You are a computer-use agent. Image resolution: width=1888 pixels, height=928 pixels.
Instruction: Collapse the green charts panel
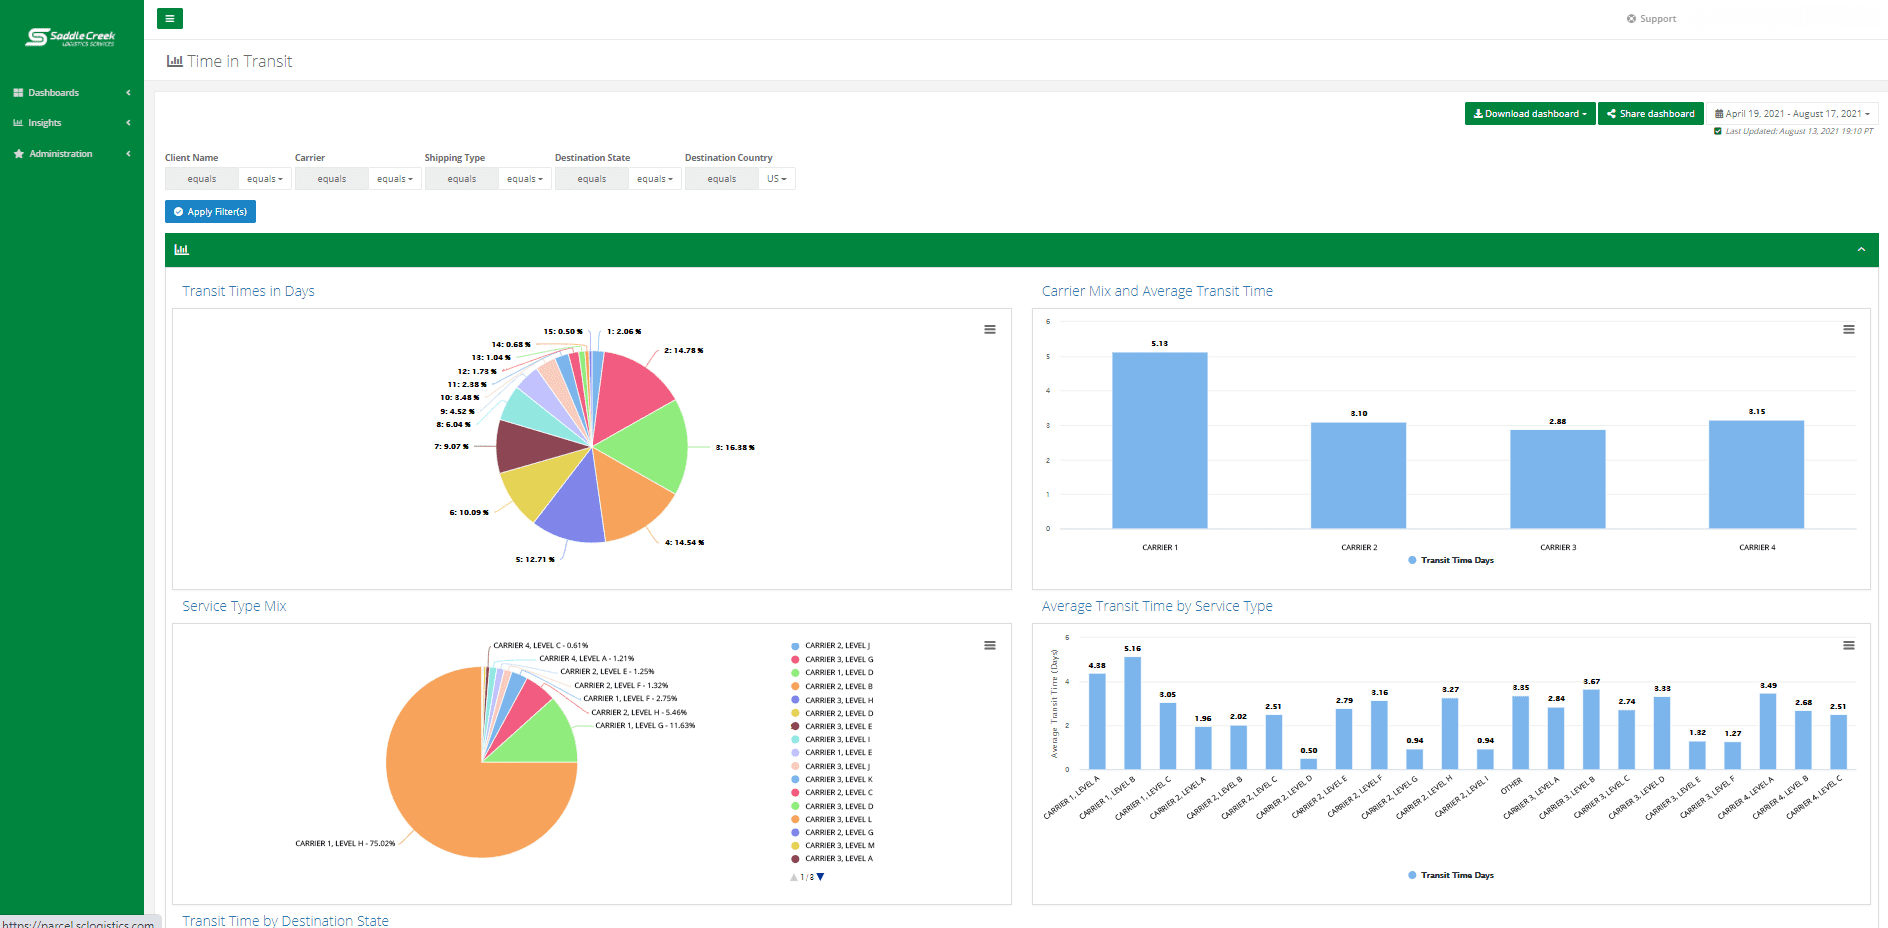[1862, 249]
